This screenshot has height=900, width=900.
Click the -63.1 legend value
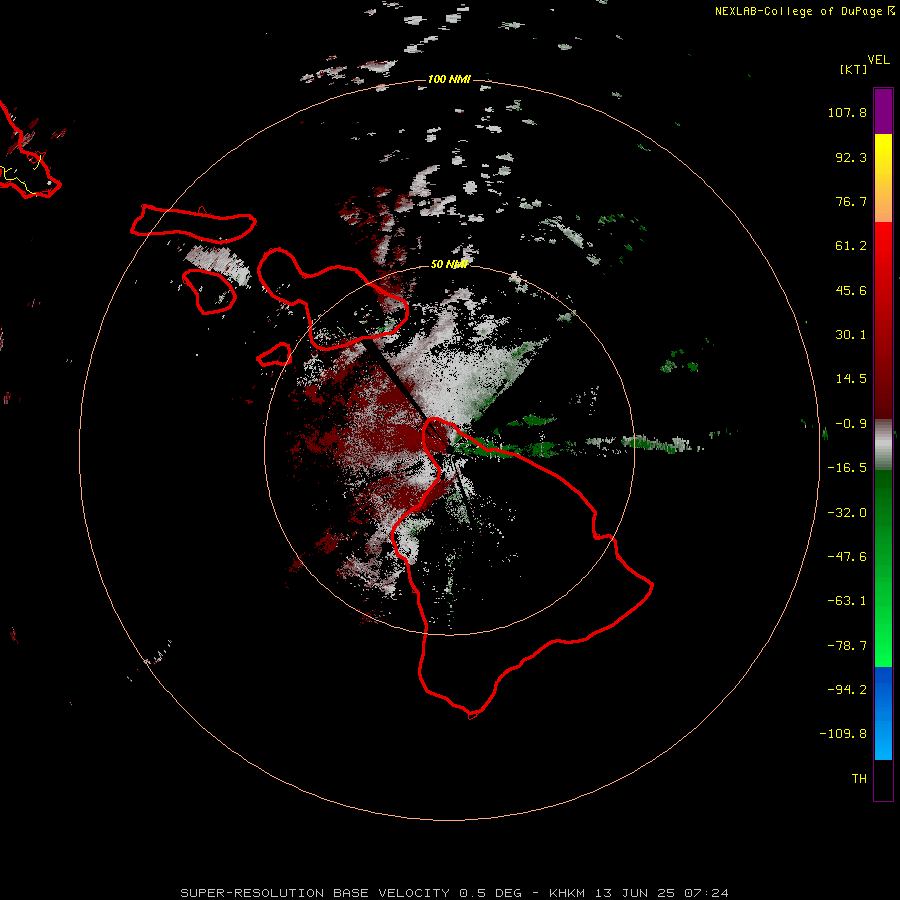point(847,601)
